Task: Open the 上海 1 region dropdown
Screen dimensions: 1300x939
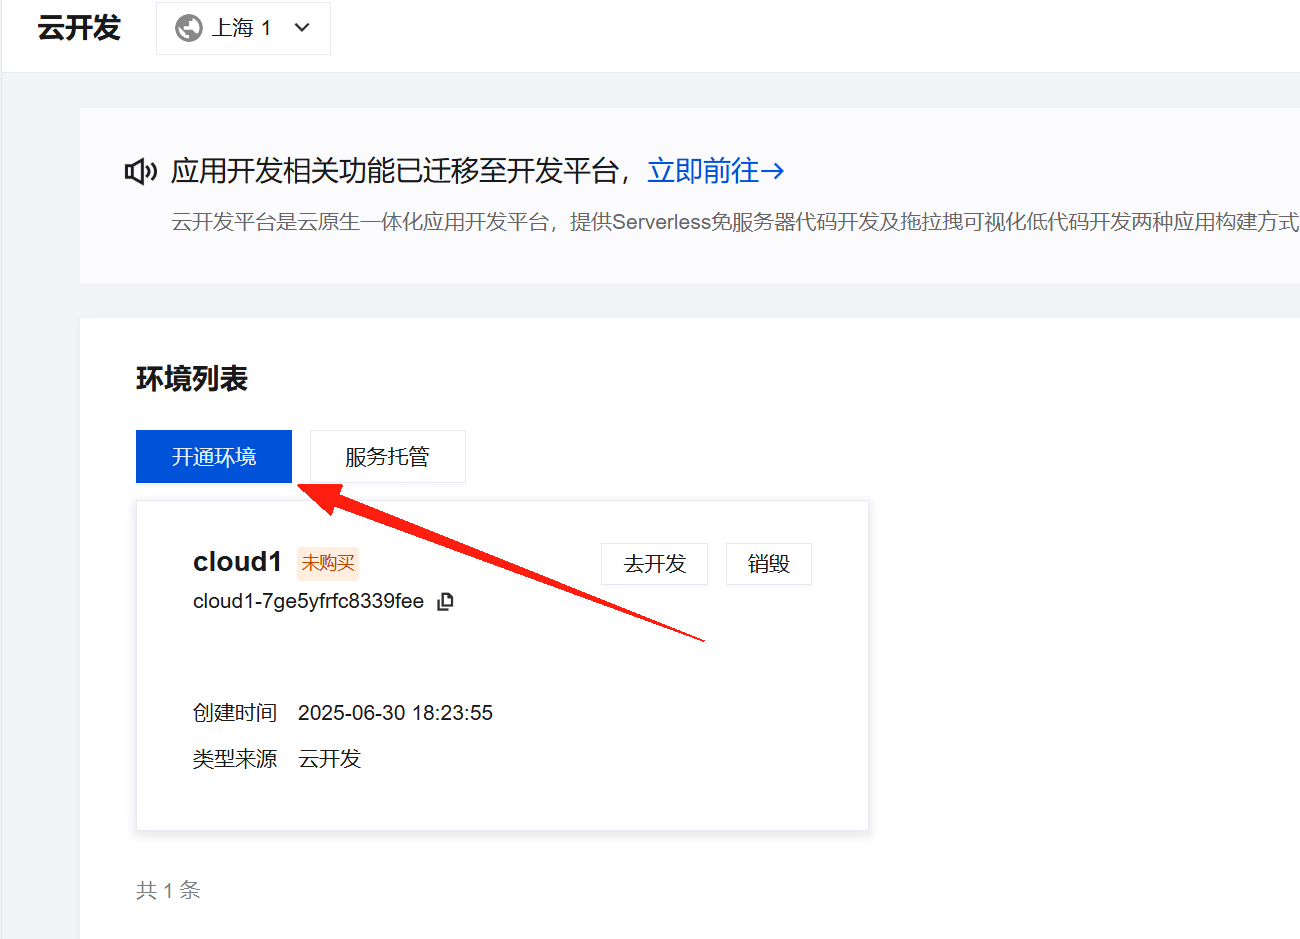Action: point(243,28)
